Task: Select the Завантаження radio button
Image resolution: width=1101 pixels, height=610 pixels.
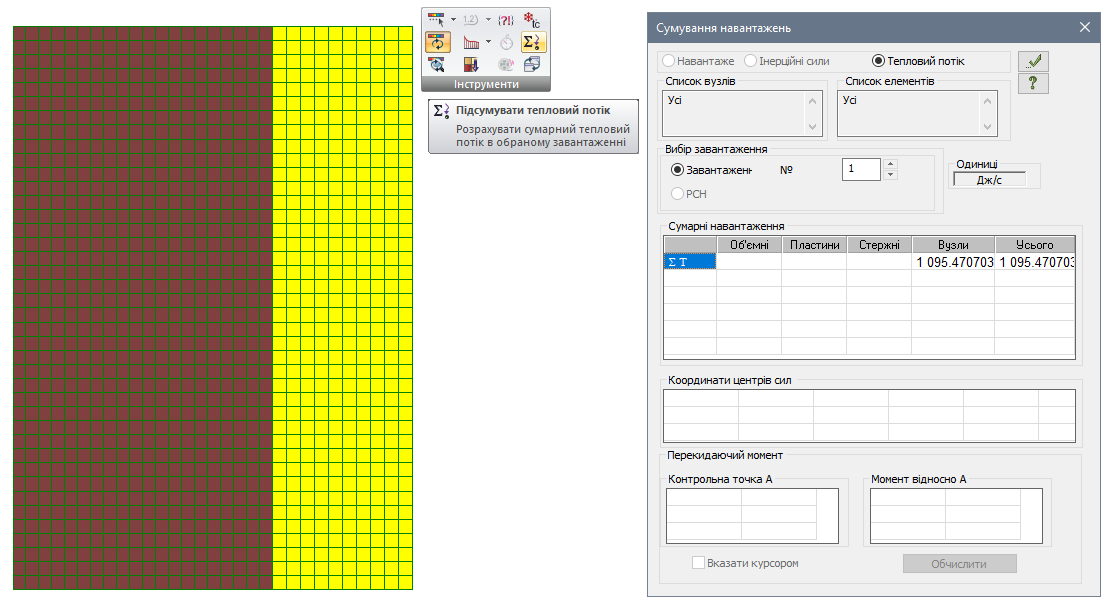Action: pos(678,170)
